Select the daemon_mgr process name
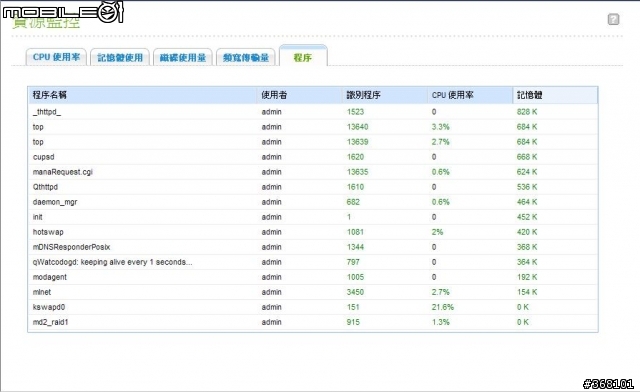This screenshot has width=640, height=392. tap(55, 202)
